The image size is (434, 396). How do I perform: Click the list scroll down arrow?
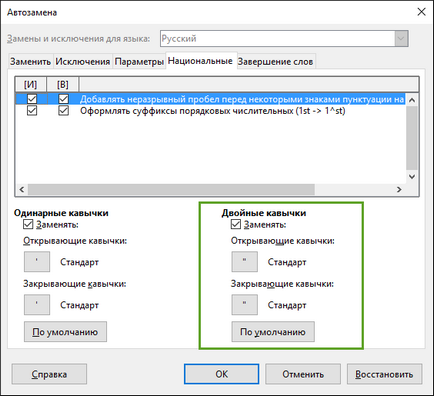(412, 177)
